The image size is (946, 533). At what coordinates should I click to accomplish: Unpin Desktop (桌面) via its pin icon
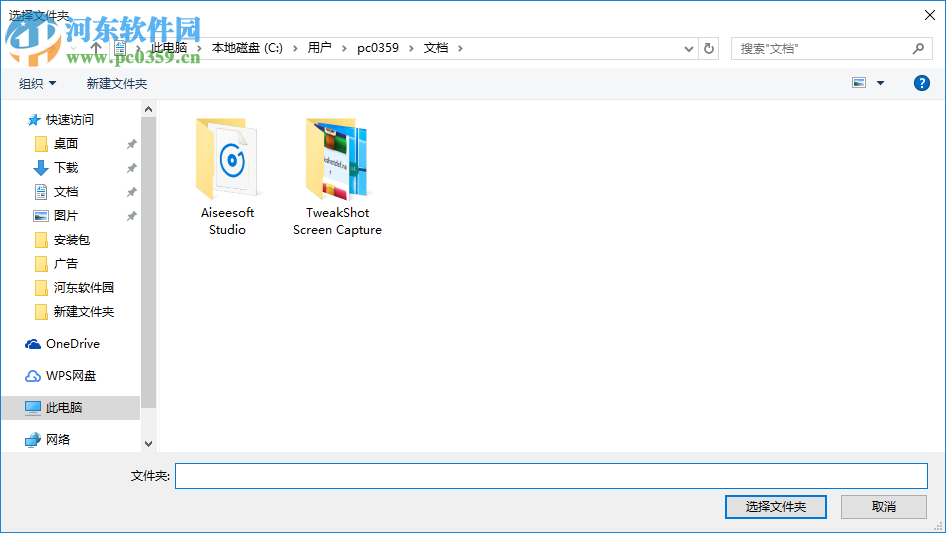coord(132,144)
